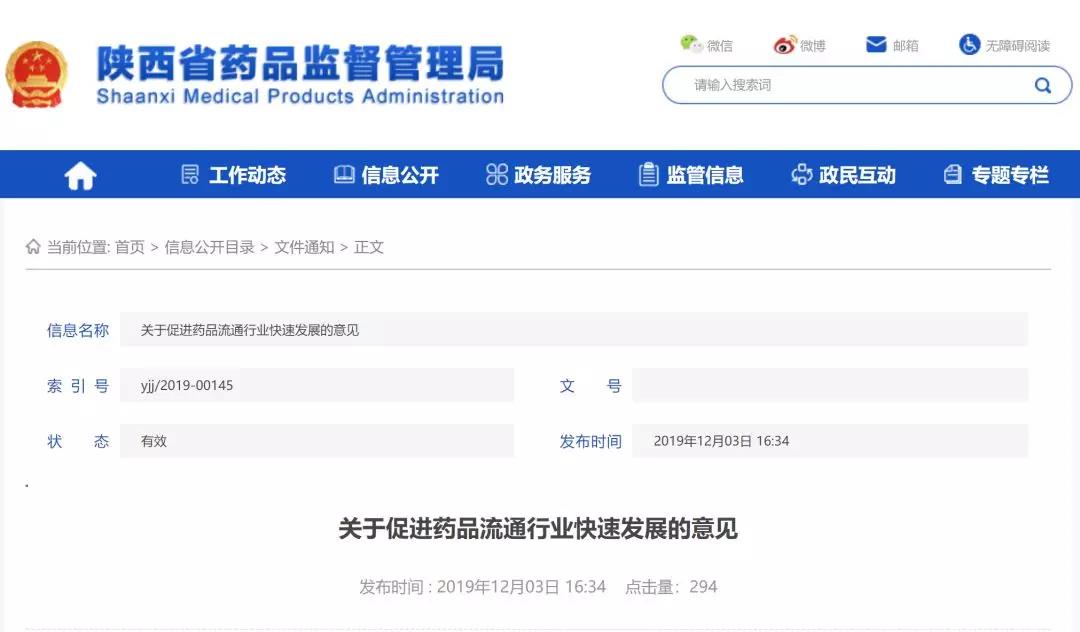Open the 信息公开 menu
Viewport: 1080px width, 632px height.
(x=386, y=175)
